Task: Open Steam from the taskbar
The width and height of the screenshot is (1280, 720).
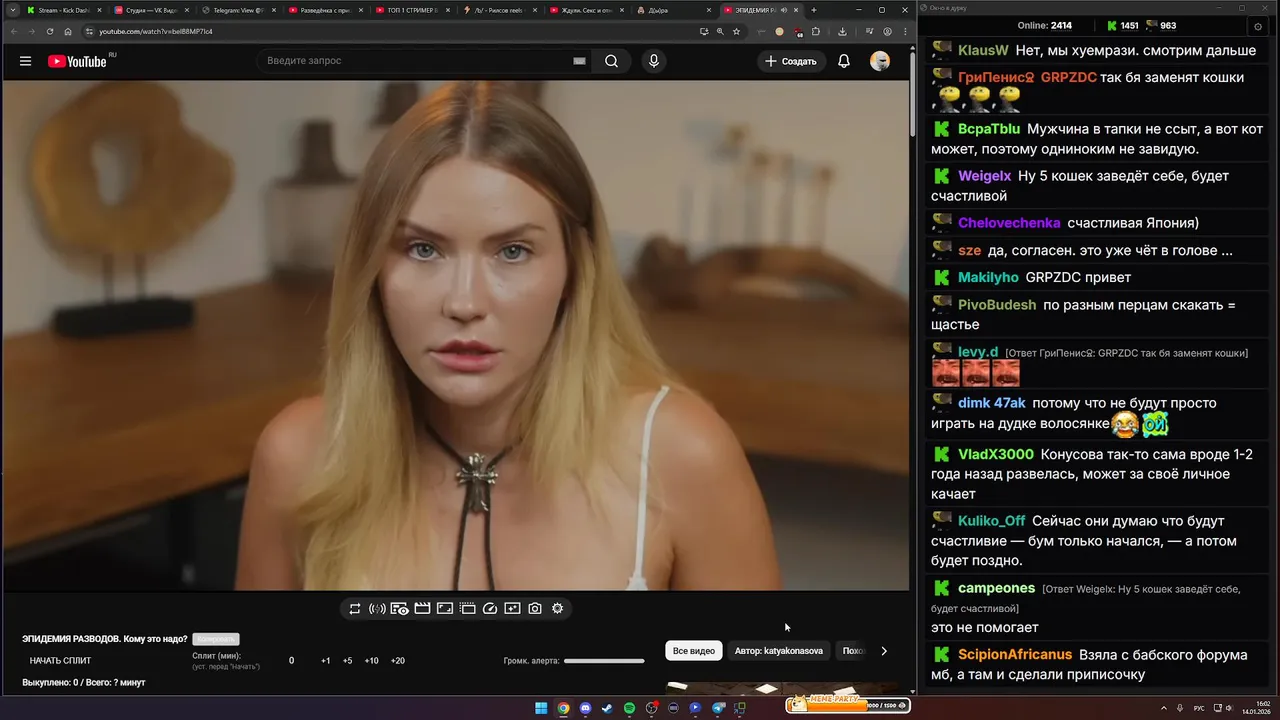Action: (607, 708)
